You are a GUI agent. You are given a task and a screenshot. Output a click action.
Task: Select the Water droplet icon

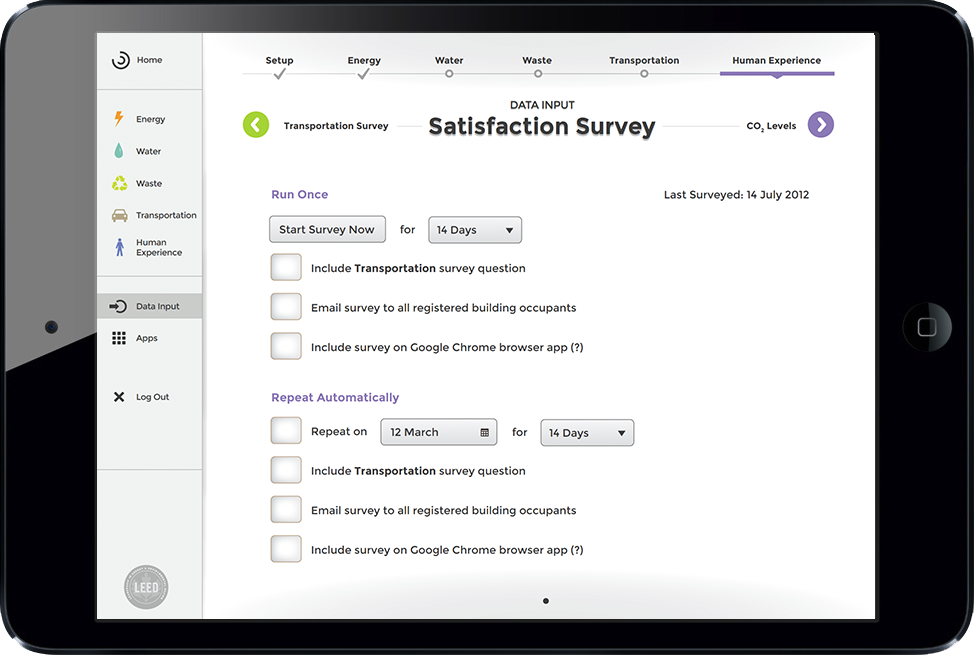(119, 150)
